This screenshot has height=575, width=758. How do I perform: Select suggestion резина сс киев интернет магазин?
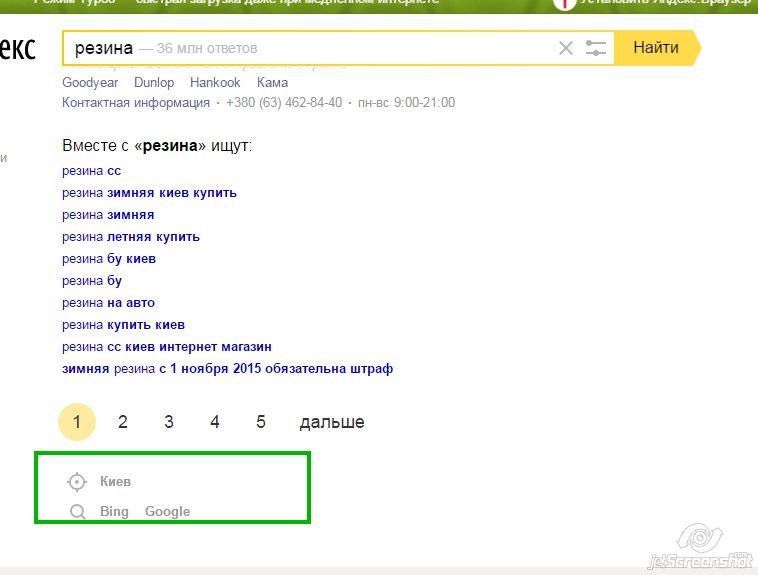point(167,347)
